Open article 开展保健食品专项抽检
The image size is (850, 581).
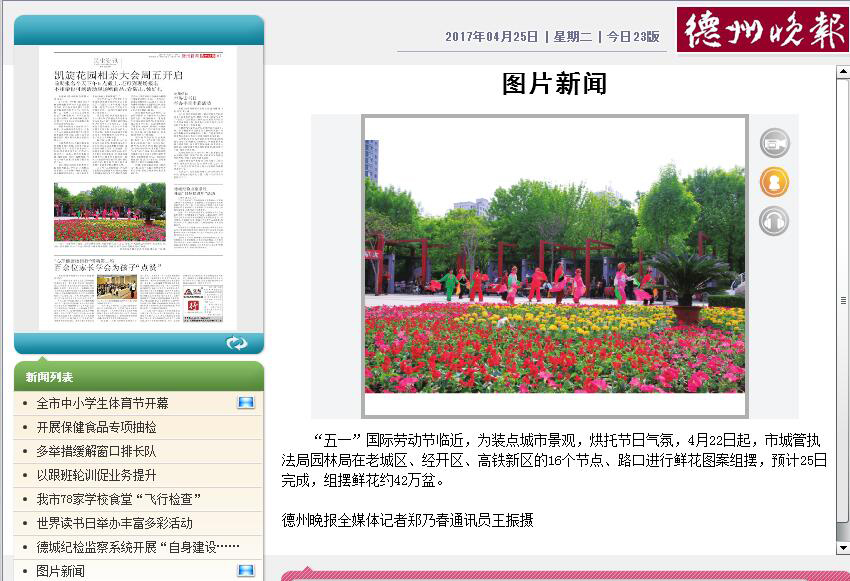[96, 427]
